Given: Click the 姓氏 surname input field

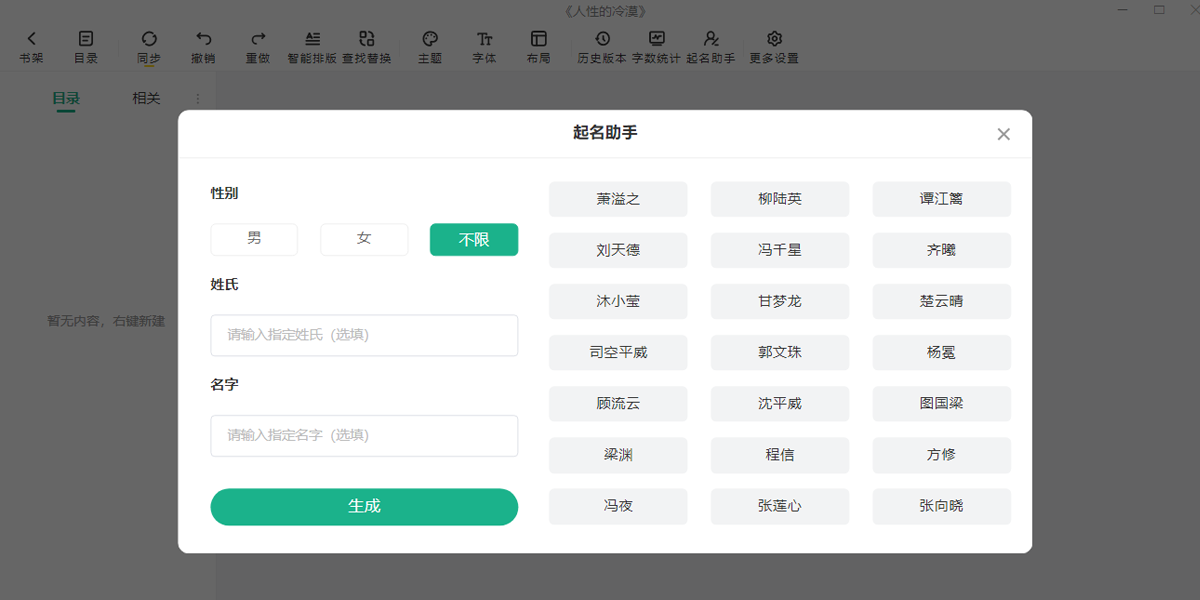Looking at the screenshot, I should [x=364, y=335].
